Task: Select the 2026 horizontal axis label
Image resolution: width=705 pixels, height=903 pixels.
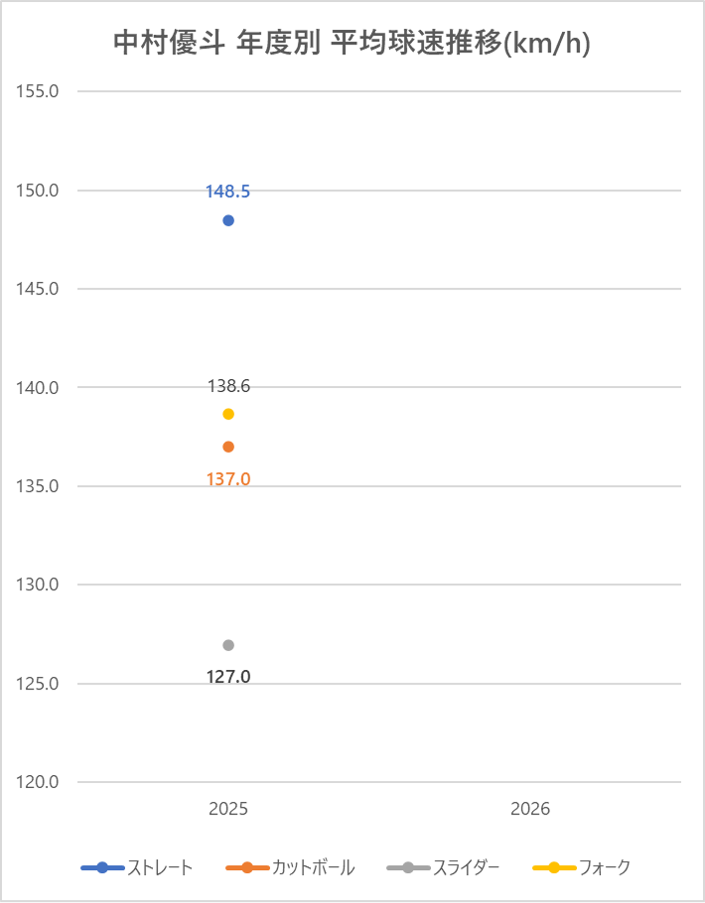Action: tap(530, 809)
